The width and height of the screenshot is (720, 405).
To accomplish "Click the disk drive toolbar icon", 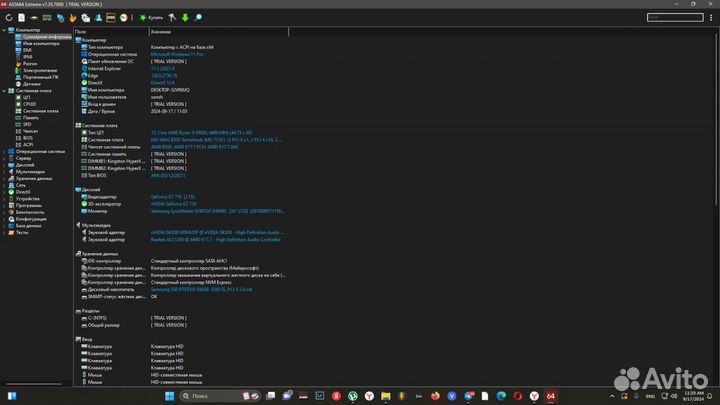I will pyautogui.click(x=34, y=17).
